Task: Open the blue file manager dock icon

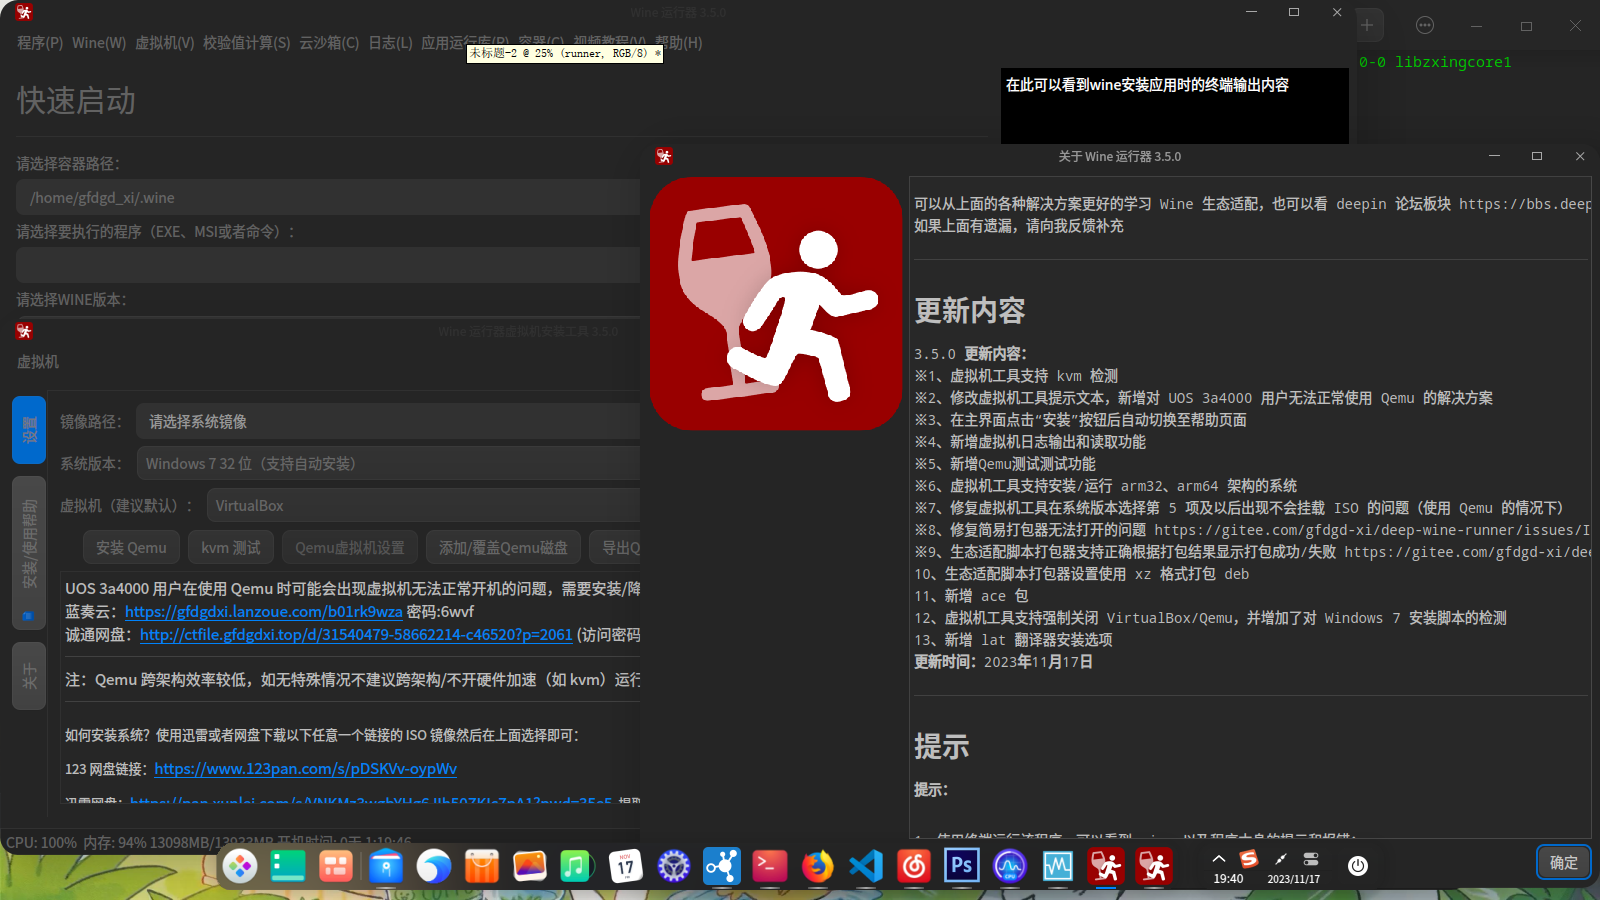Action: coord(385,866)
